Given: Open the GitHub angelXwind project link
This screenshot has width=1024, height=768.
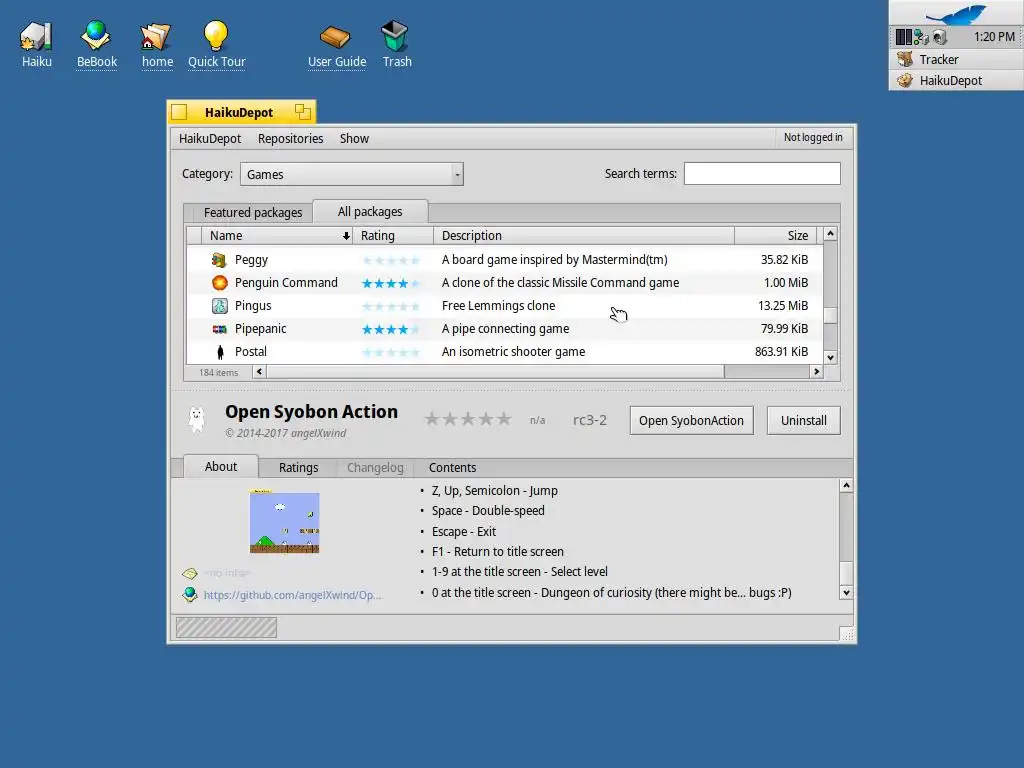Looking at the screenshot, I should pyautogui.click(x=293, y=595).
